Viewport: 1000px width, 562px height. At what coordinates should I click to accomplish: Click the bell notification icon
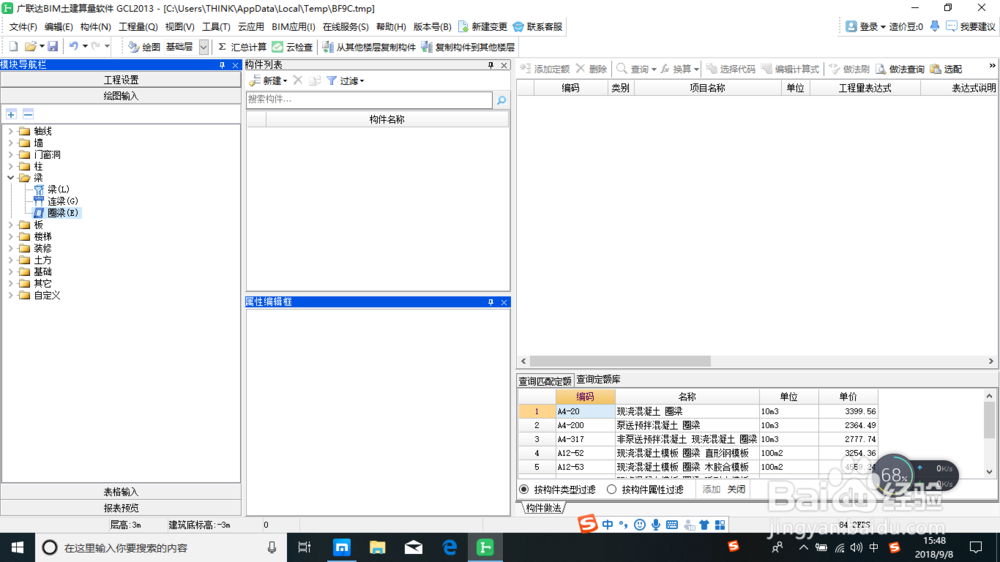pos(934,26)
